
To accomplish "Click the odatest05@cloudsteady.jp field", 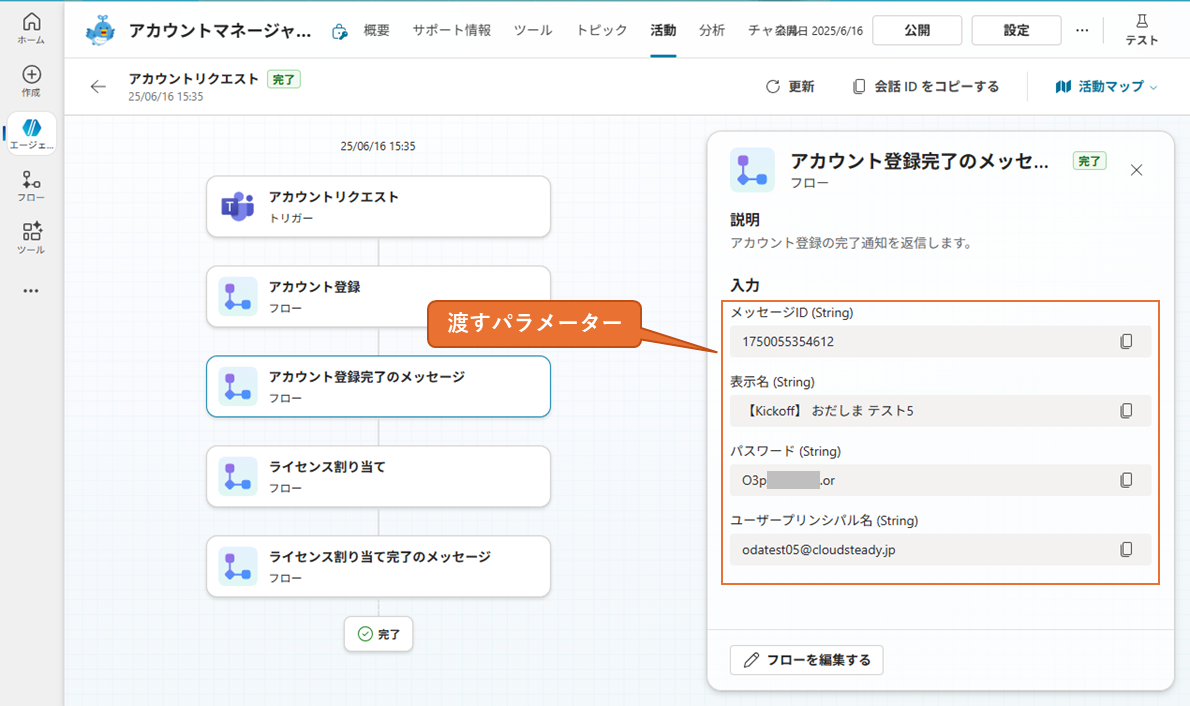I will 940,550.
